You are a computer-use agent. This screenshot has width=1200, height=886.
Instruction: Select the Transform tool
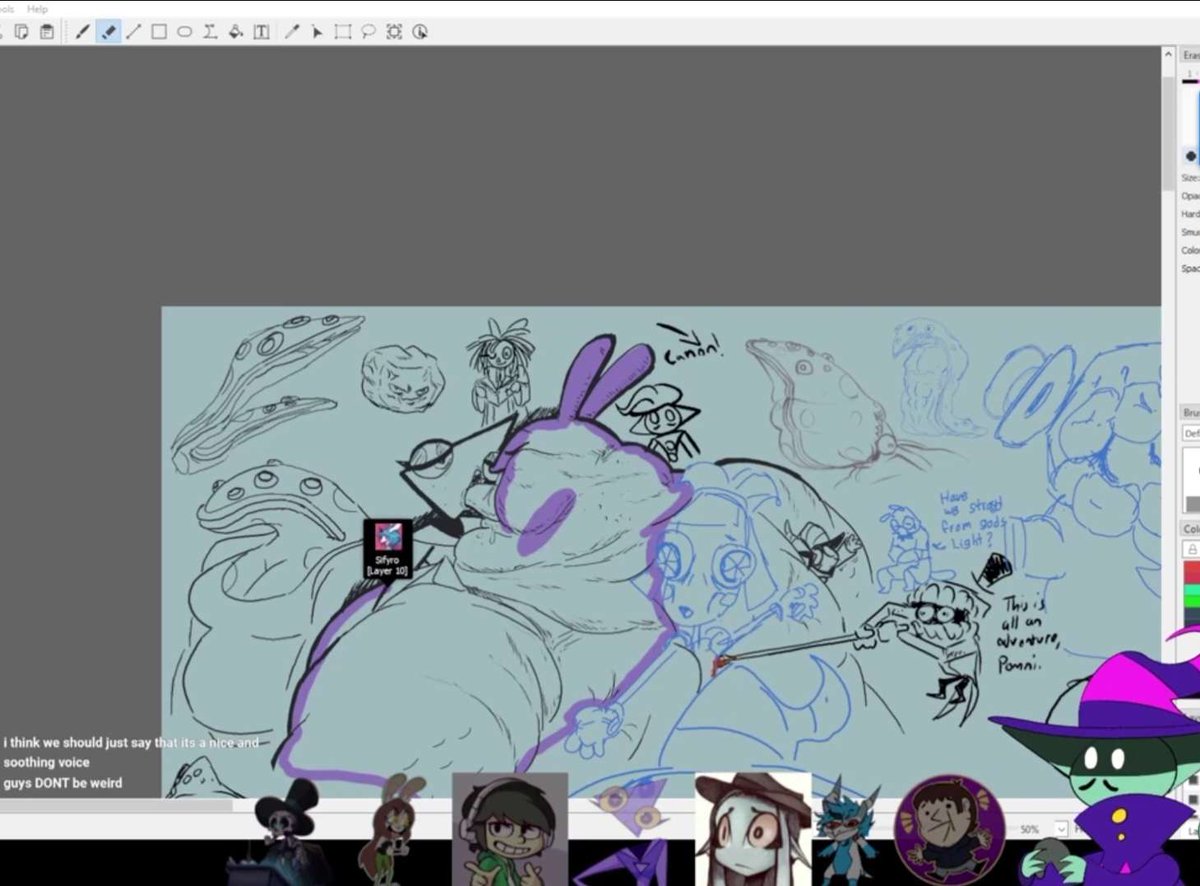(x=394, y=32)
